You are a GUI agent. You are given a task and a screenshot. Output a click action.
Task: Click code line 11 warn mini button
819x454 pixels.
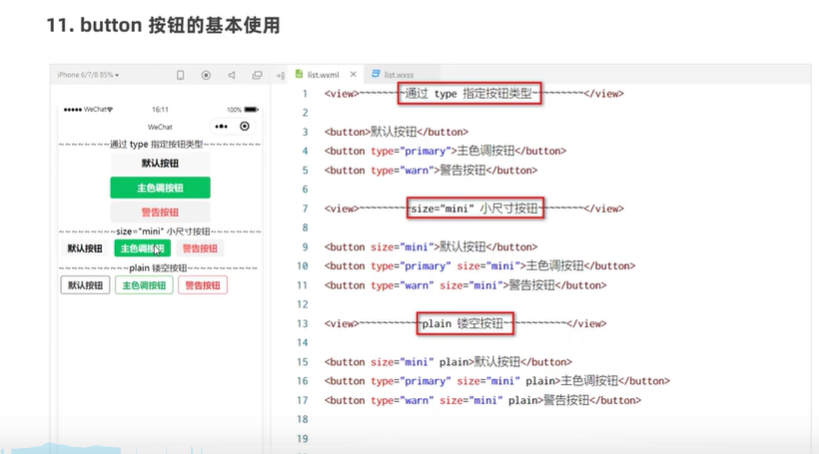tap(465, 285)
